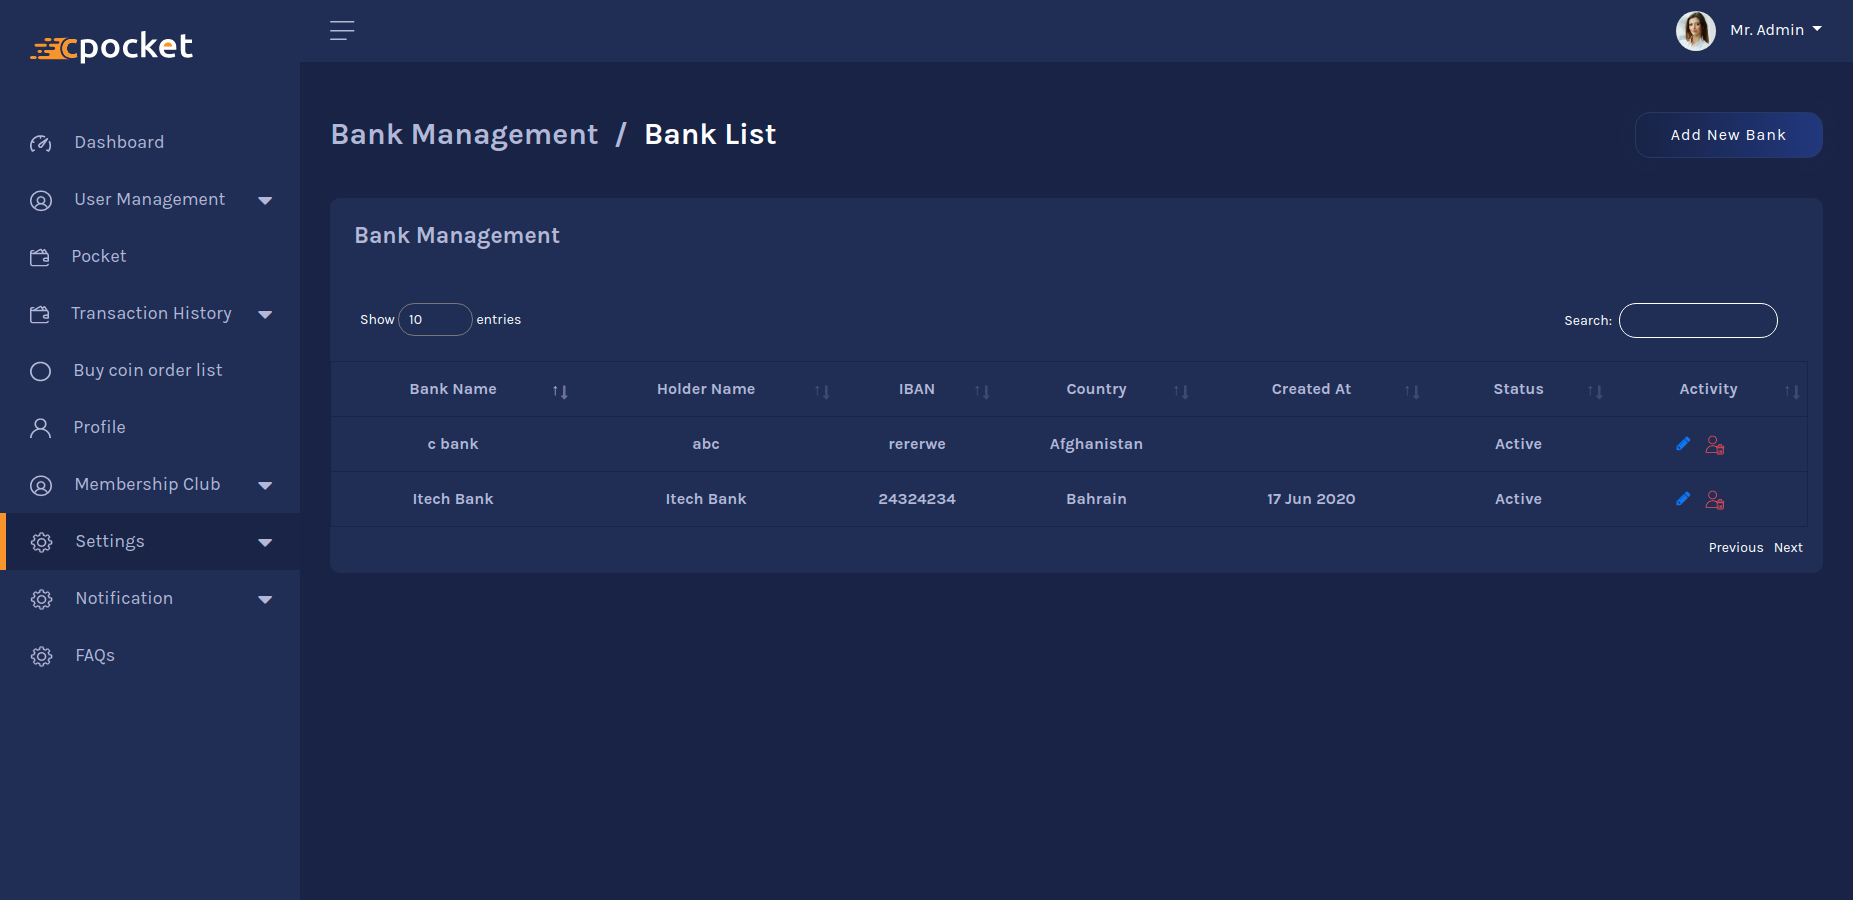Image resolution: width=1853 pixels, height=900 pixels.
Task: Click the Add New Bank button
Action: [x=1727, y=134]
